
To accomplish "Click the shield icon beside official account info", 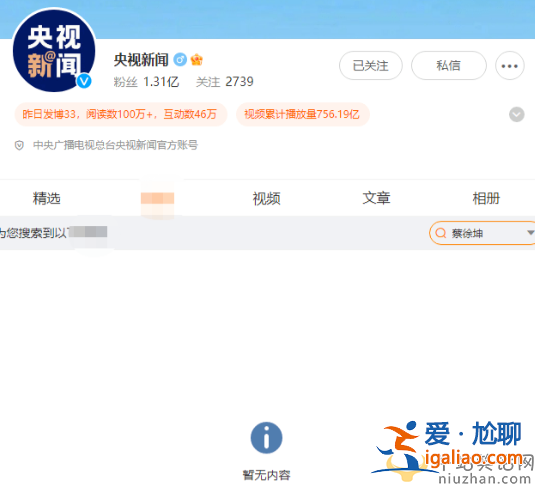I will coord(19,146).
